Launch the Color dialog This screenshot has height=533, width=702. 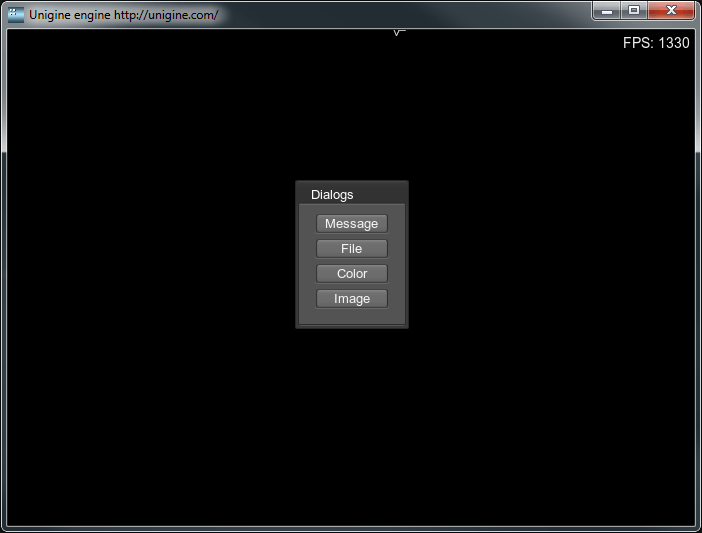[x=351, y=274]
